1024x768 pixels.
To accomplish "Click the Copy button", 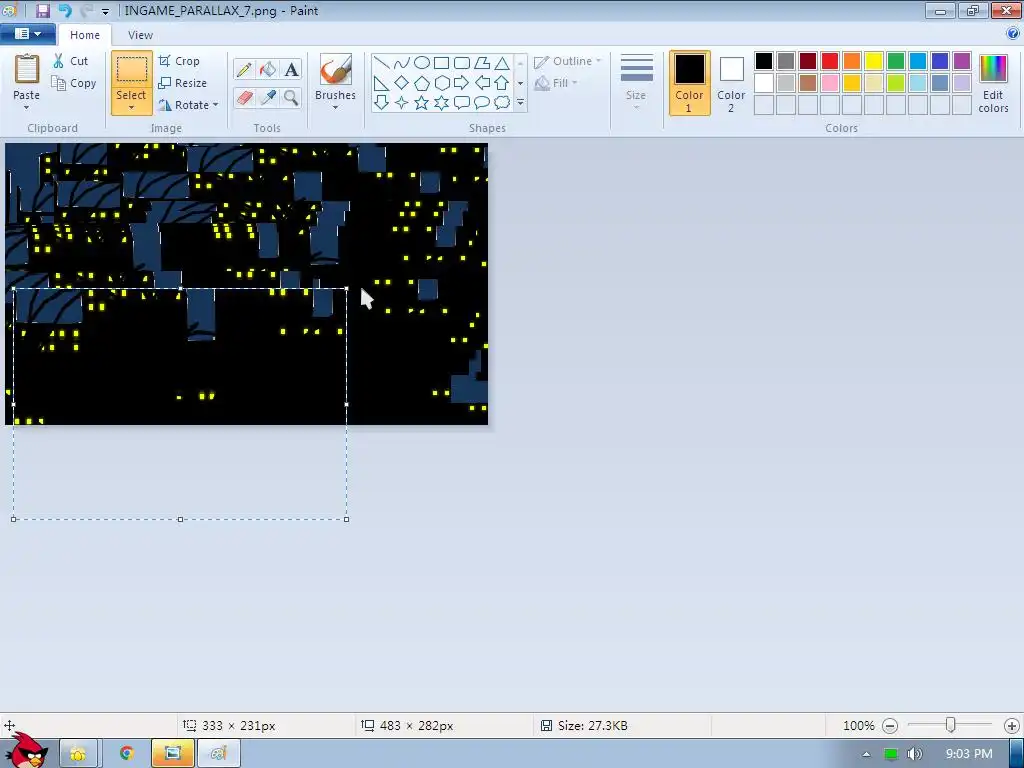I will [x=74, y=84].
